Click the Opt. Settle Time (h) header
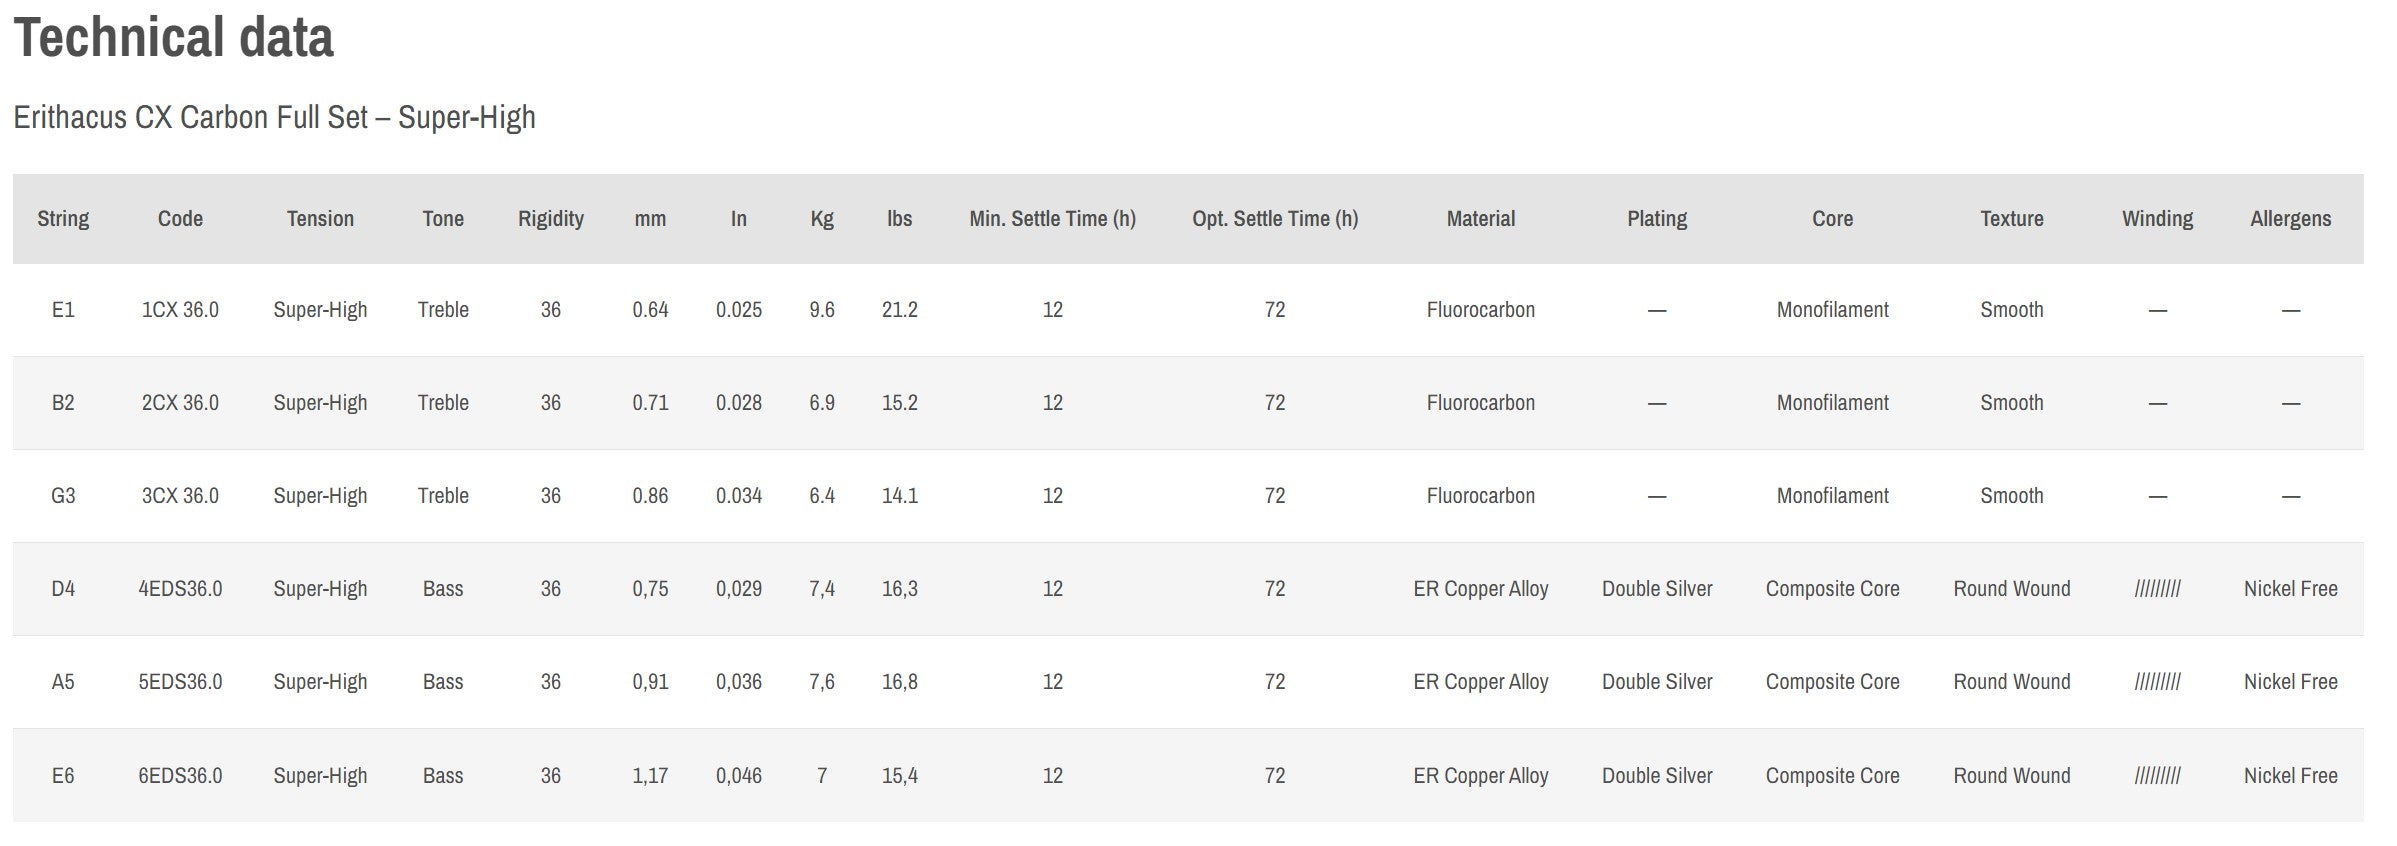The height and width of the screenshot is (846, 2397). click(1275, 219)
